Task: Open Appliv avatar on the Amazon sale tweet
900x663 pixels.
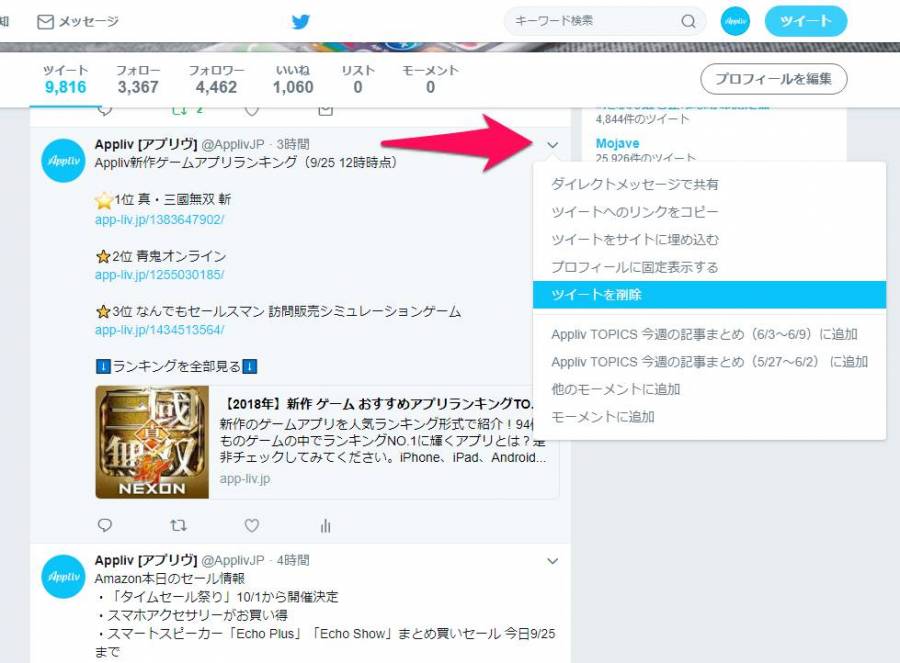Action: click(x=63, y=576)
